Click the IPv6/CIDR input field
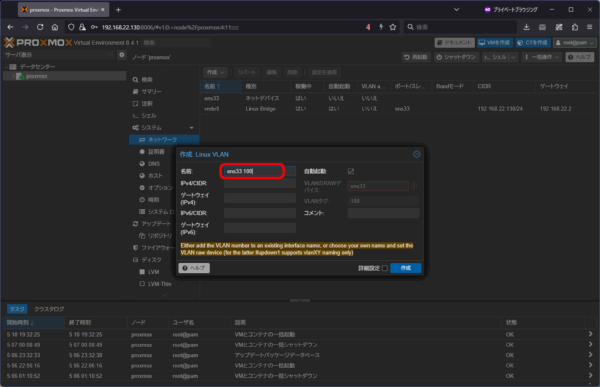600x387 pixels. pos(259,213)
